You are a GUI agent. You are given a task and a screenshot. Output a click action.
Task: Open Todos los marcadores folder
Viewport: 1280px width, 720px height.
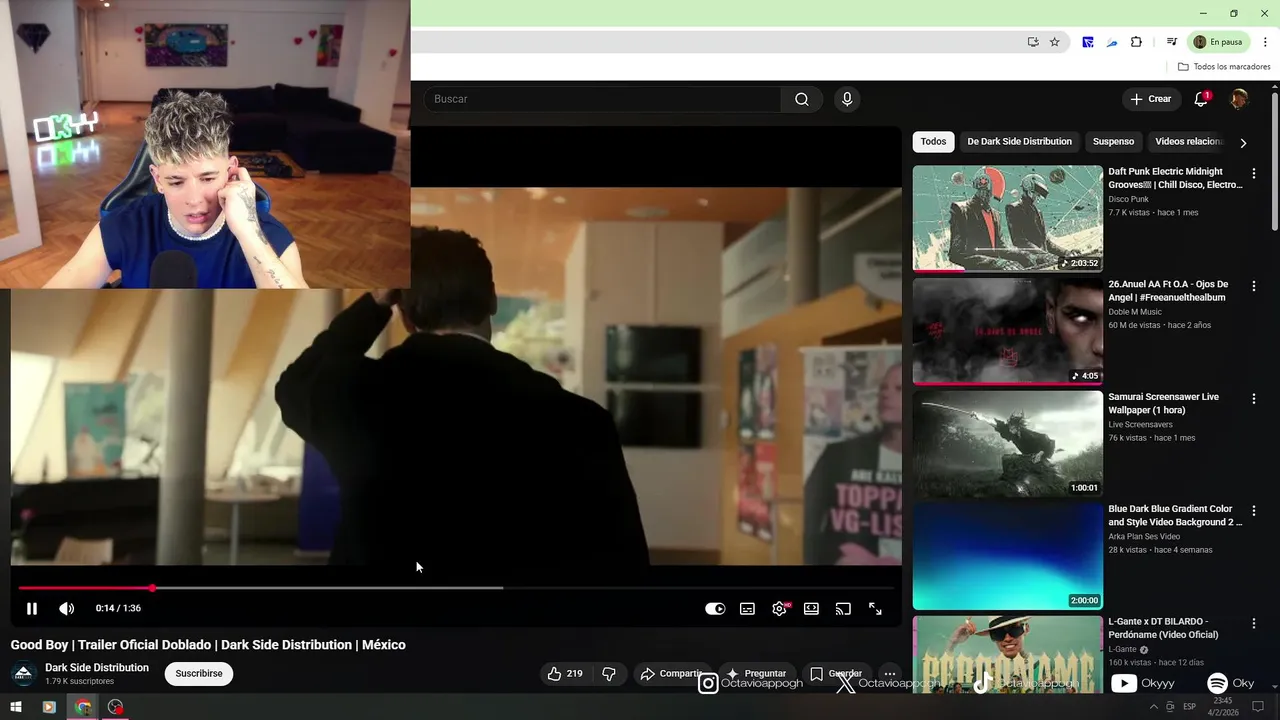[x=1224, y=67]
